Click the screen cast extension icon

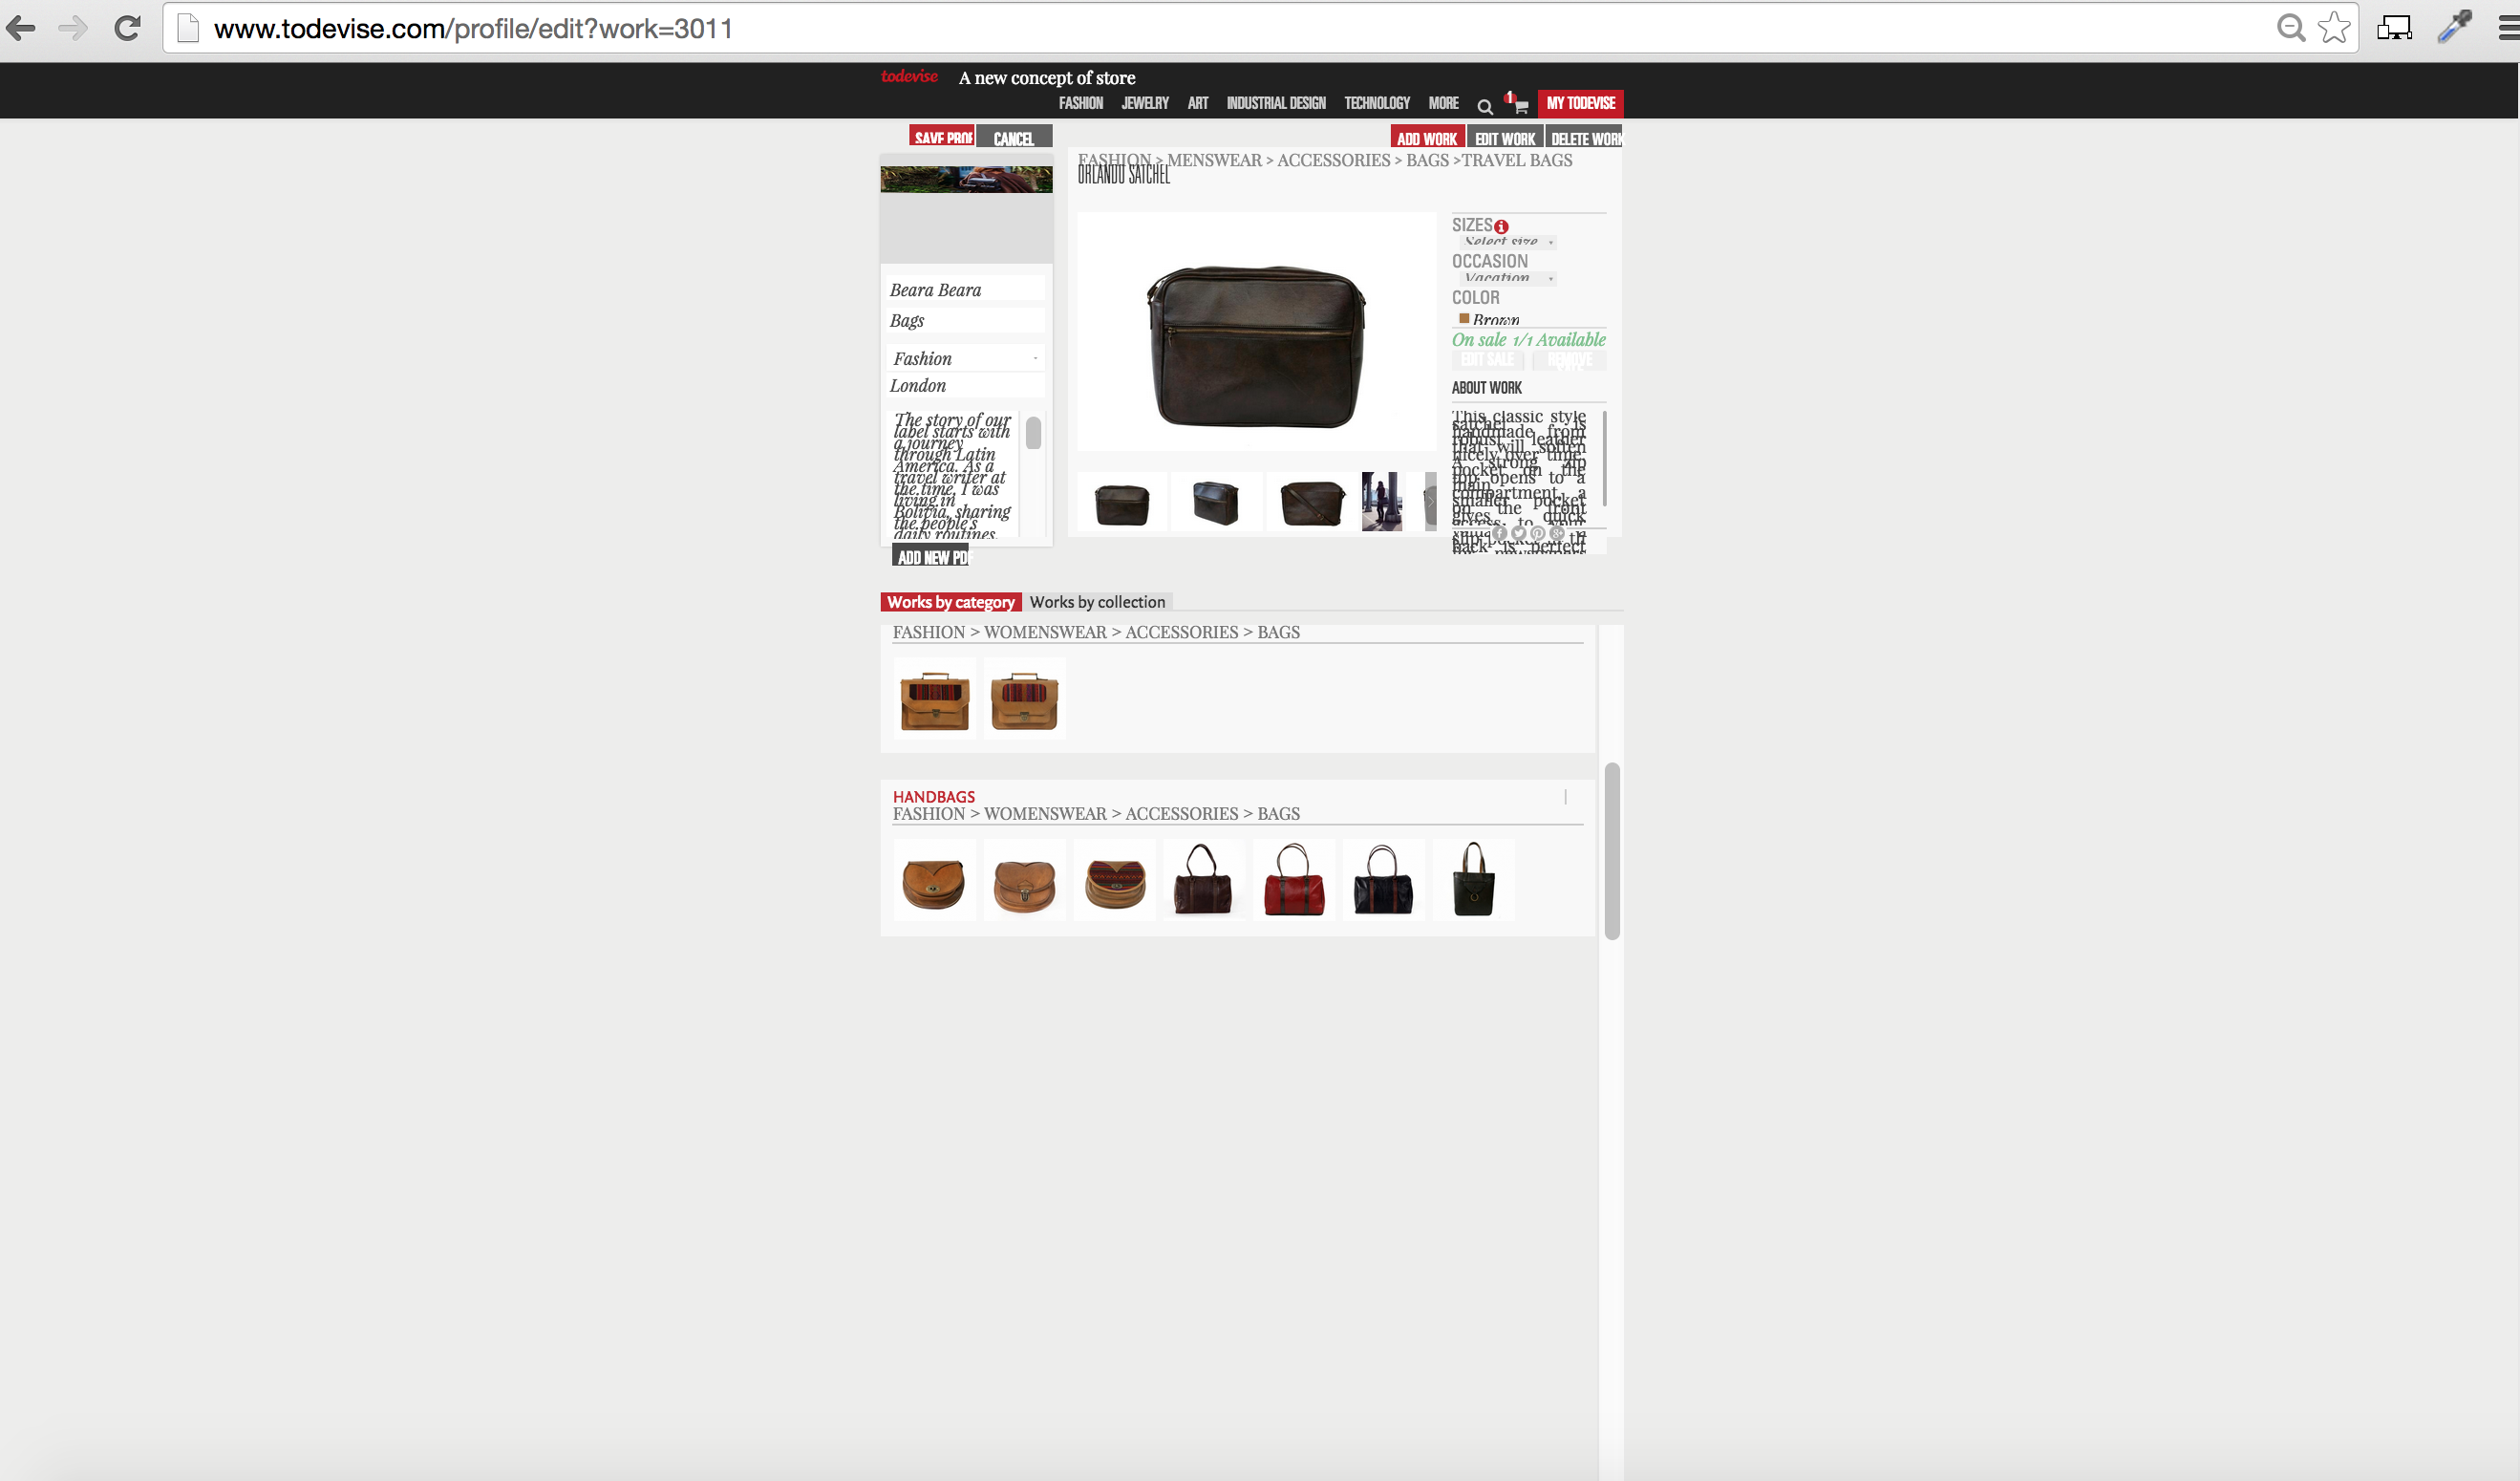[2394, 28]
